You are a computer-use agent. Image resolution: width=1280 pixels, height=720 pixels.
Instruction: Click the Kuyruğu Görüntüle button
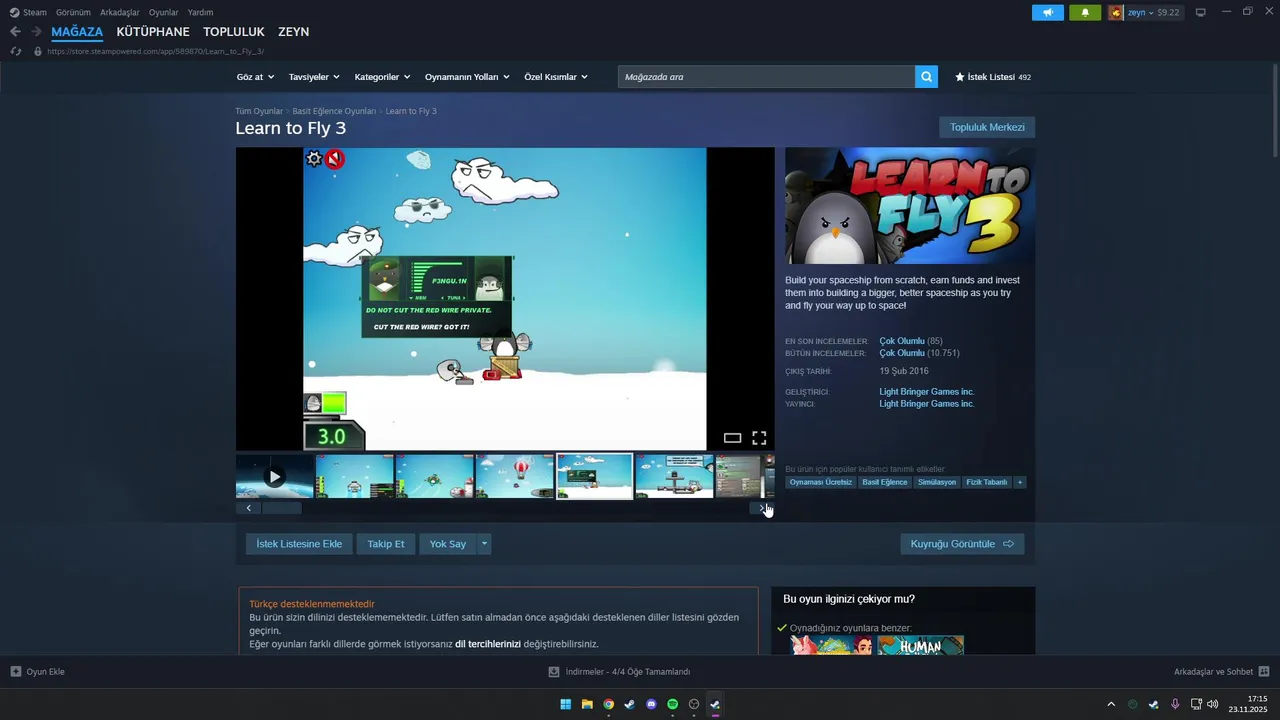[x=962, y=544]
